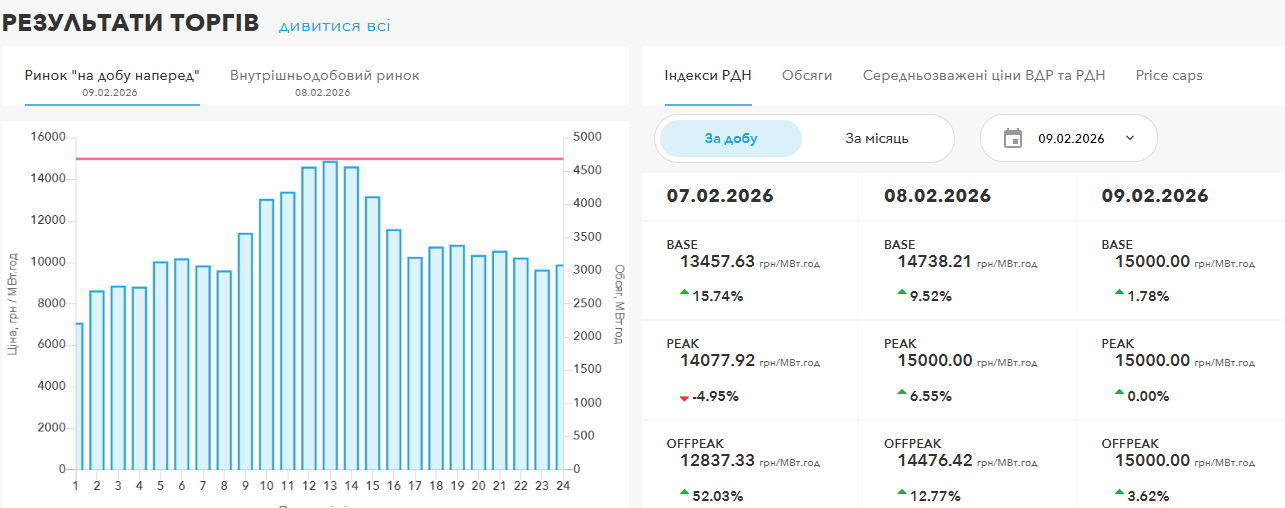Select the 'За добу' toggle option
The width and height of the screenshot is (1285, 508).
[731, 139]
